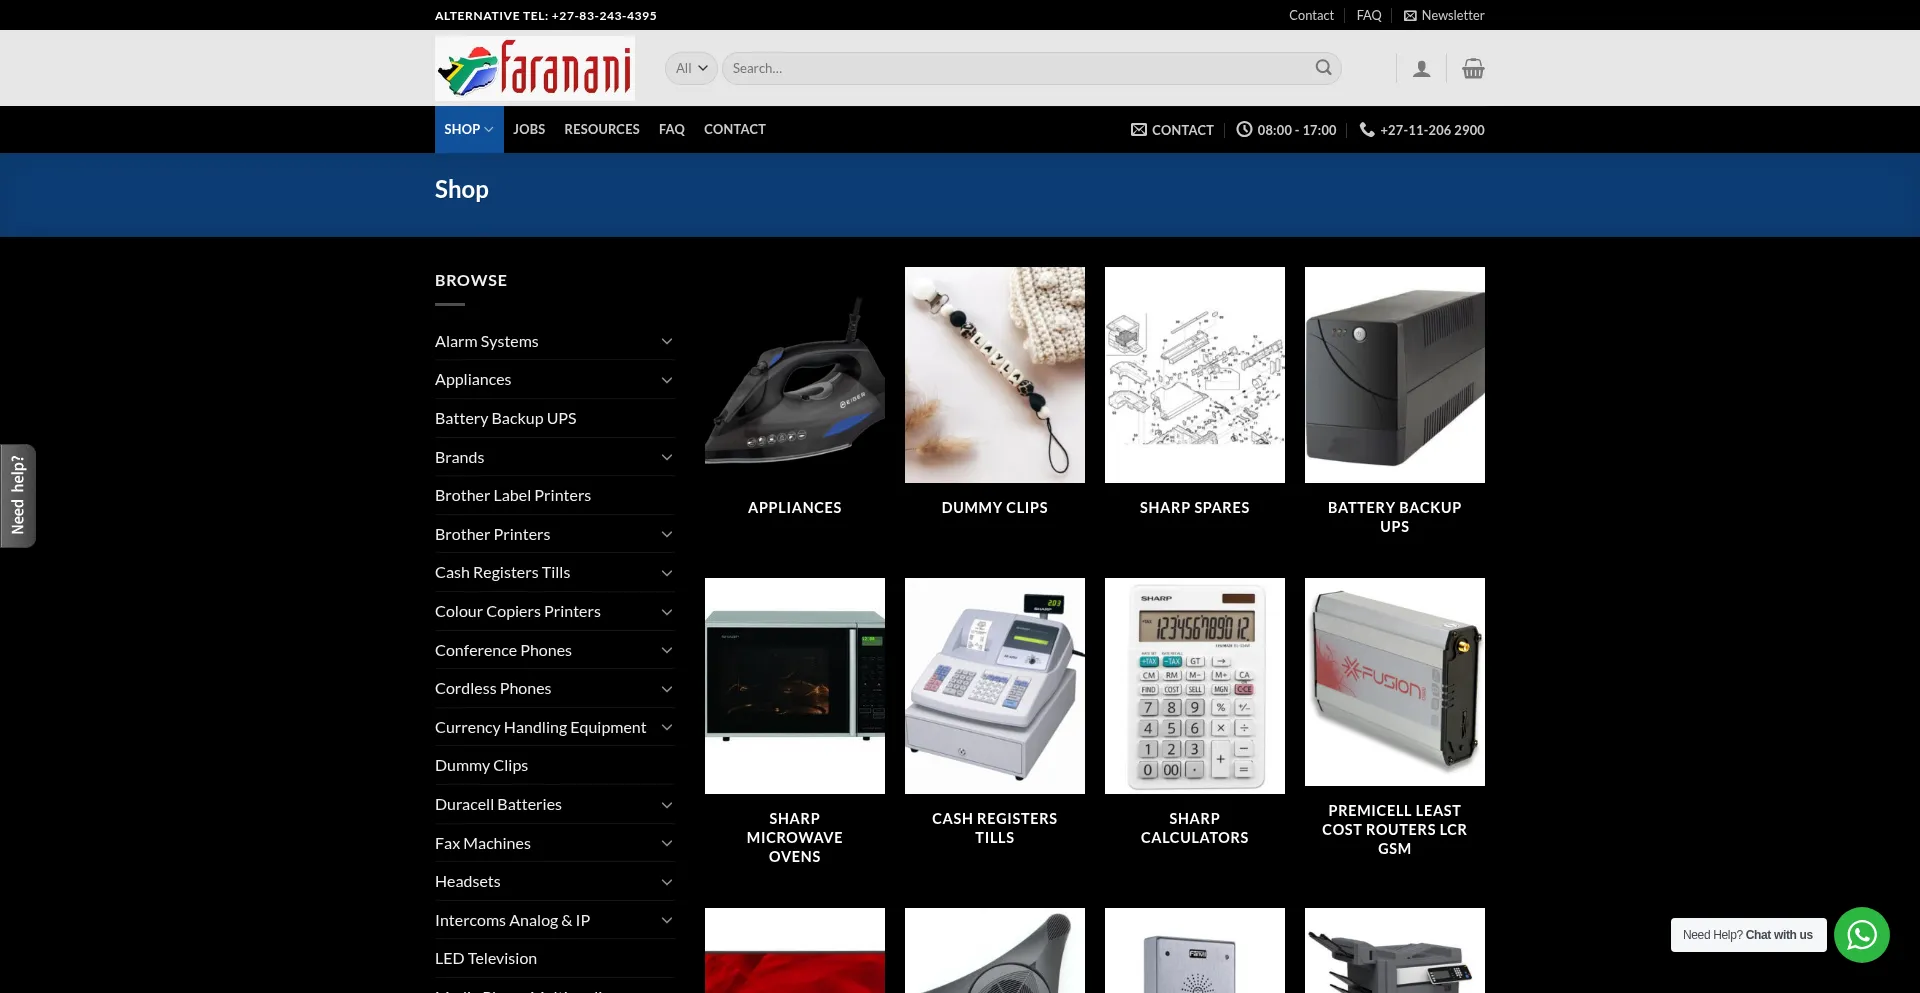Screen dimensions: 1920x993
Task: Expand the Colour Copiers Printers chevron
Action: click(x=667, y=612)
